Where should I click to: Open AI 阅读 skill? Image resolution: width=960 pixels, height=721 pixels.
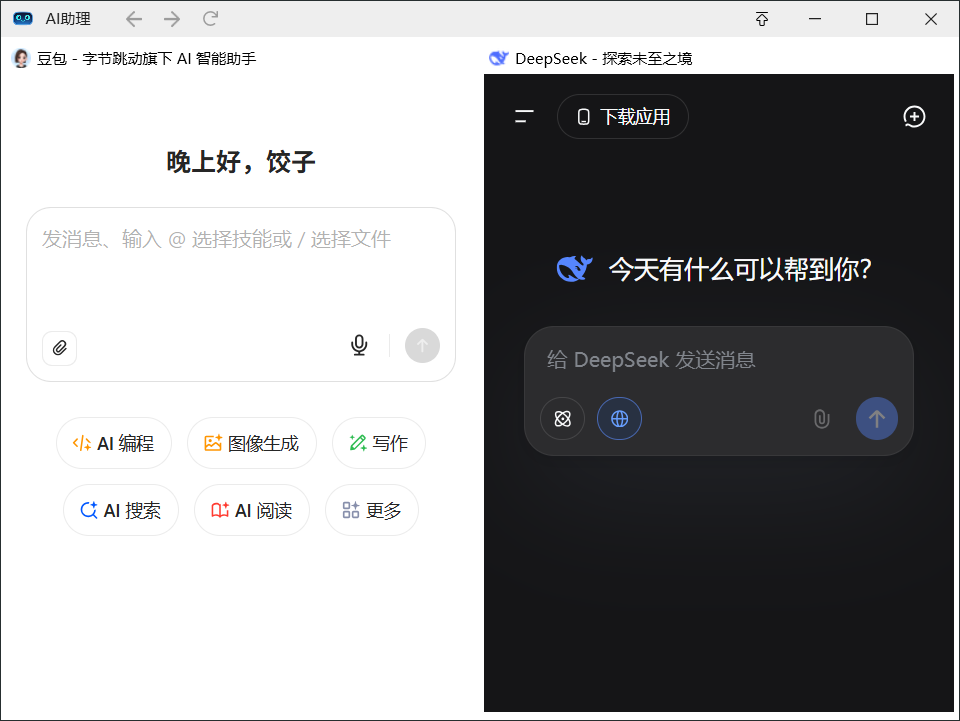click(252, 510)
